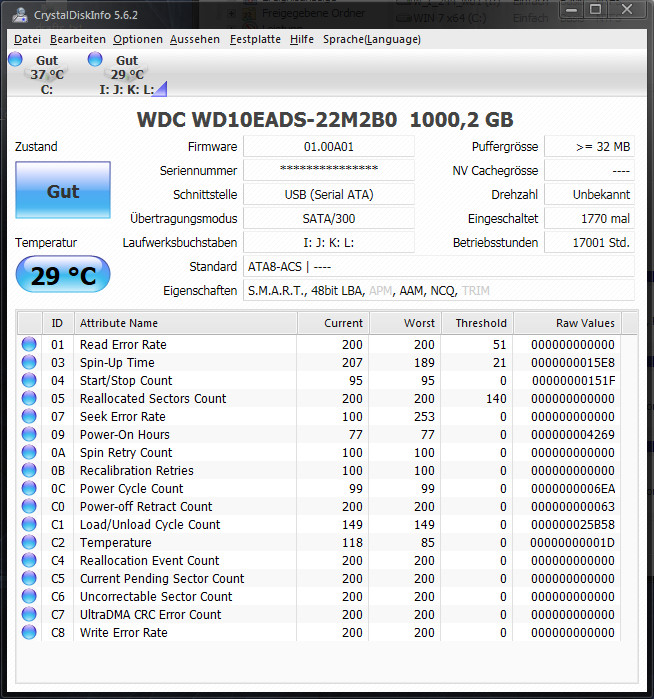Select the Power-On Hours attribute name
The image size is (654, 699).
[x=125, y=435]
